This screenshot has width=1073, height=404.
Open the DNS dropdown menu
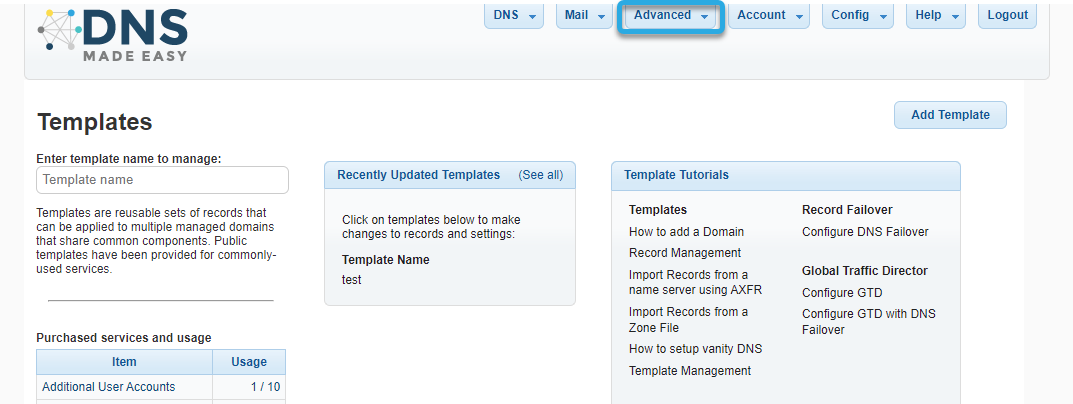point(514,15)
